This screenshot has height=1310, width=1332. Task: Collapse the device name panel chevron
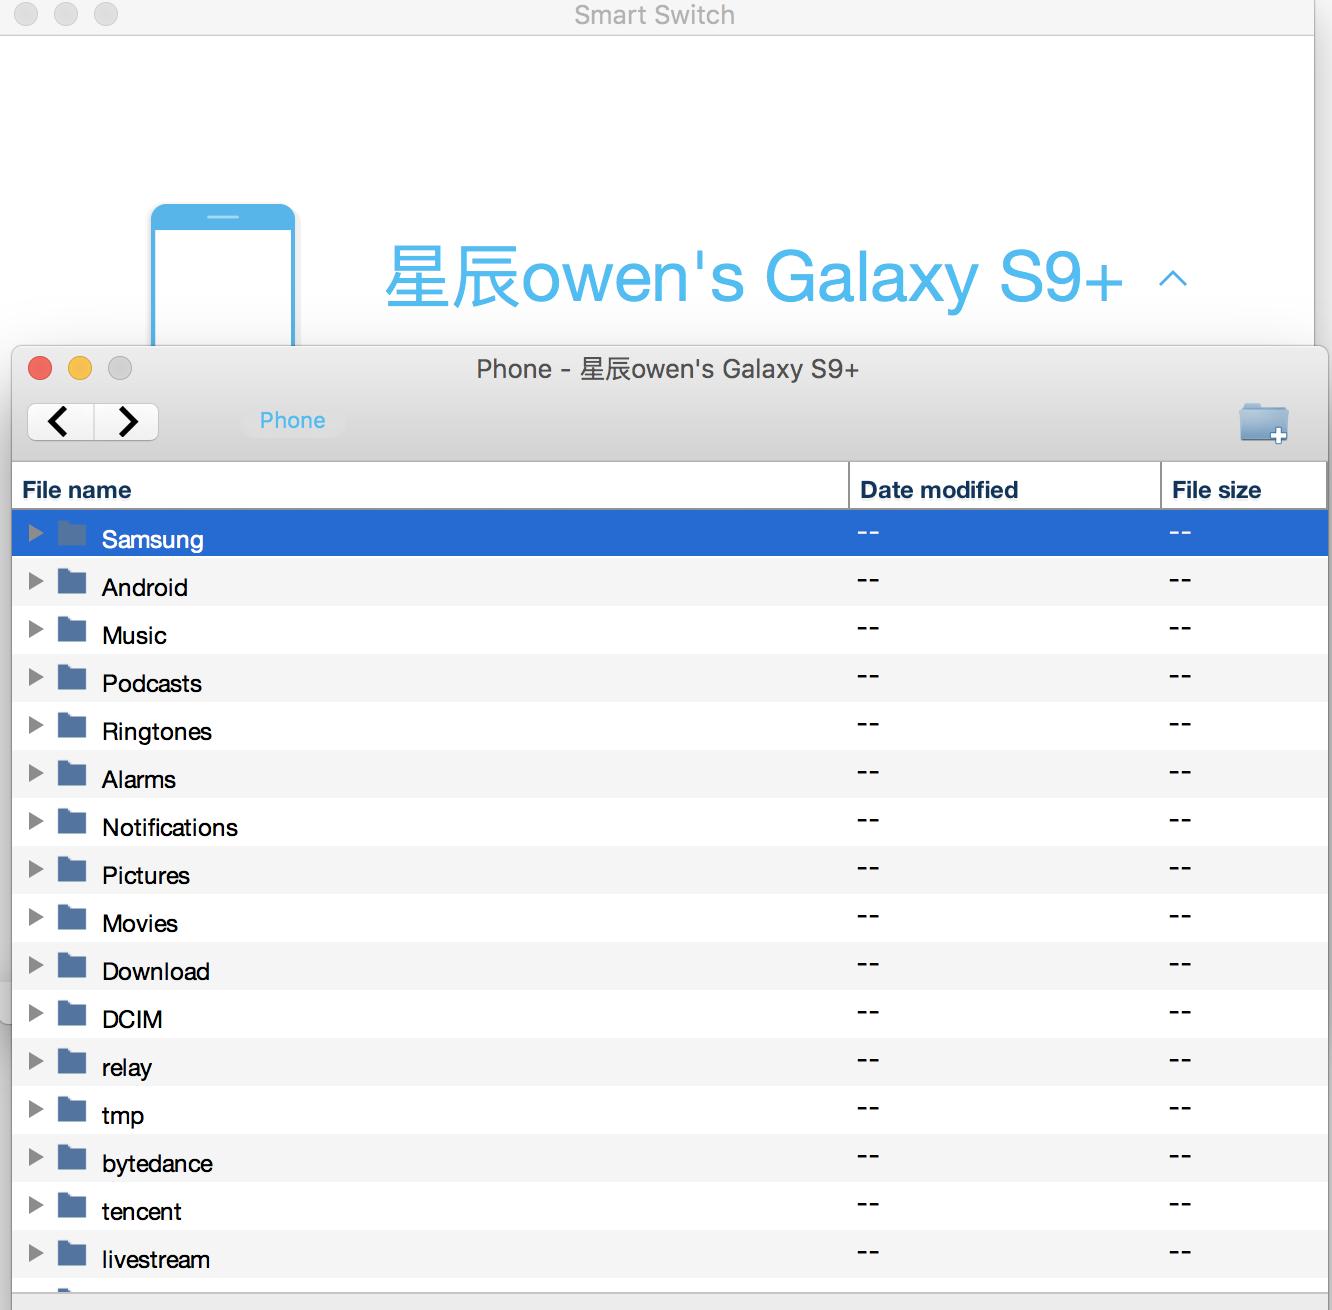(1174, 280)
